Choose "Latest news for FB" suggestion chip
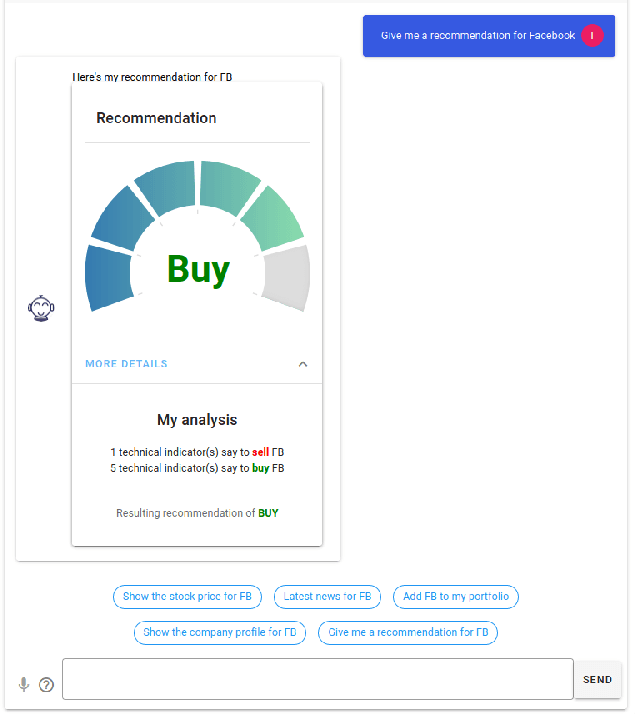 pyautogui.click(x=327, y=597)
